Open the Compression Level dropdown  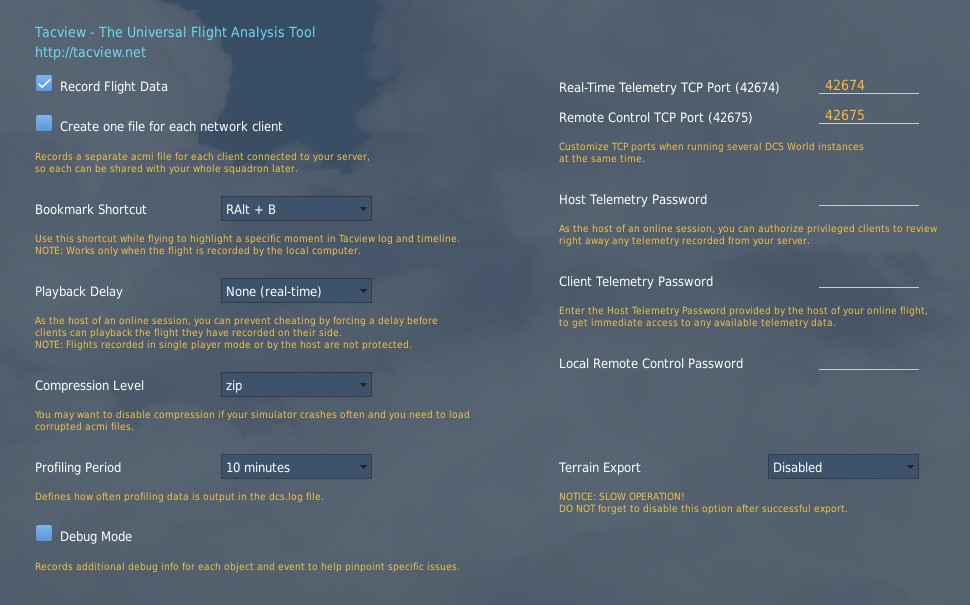point(296,385)
